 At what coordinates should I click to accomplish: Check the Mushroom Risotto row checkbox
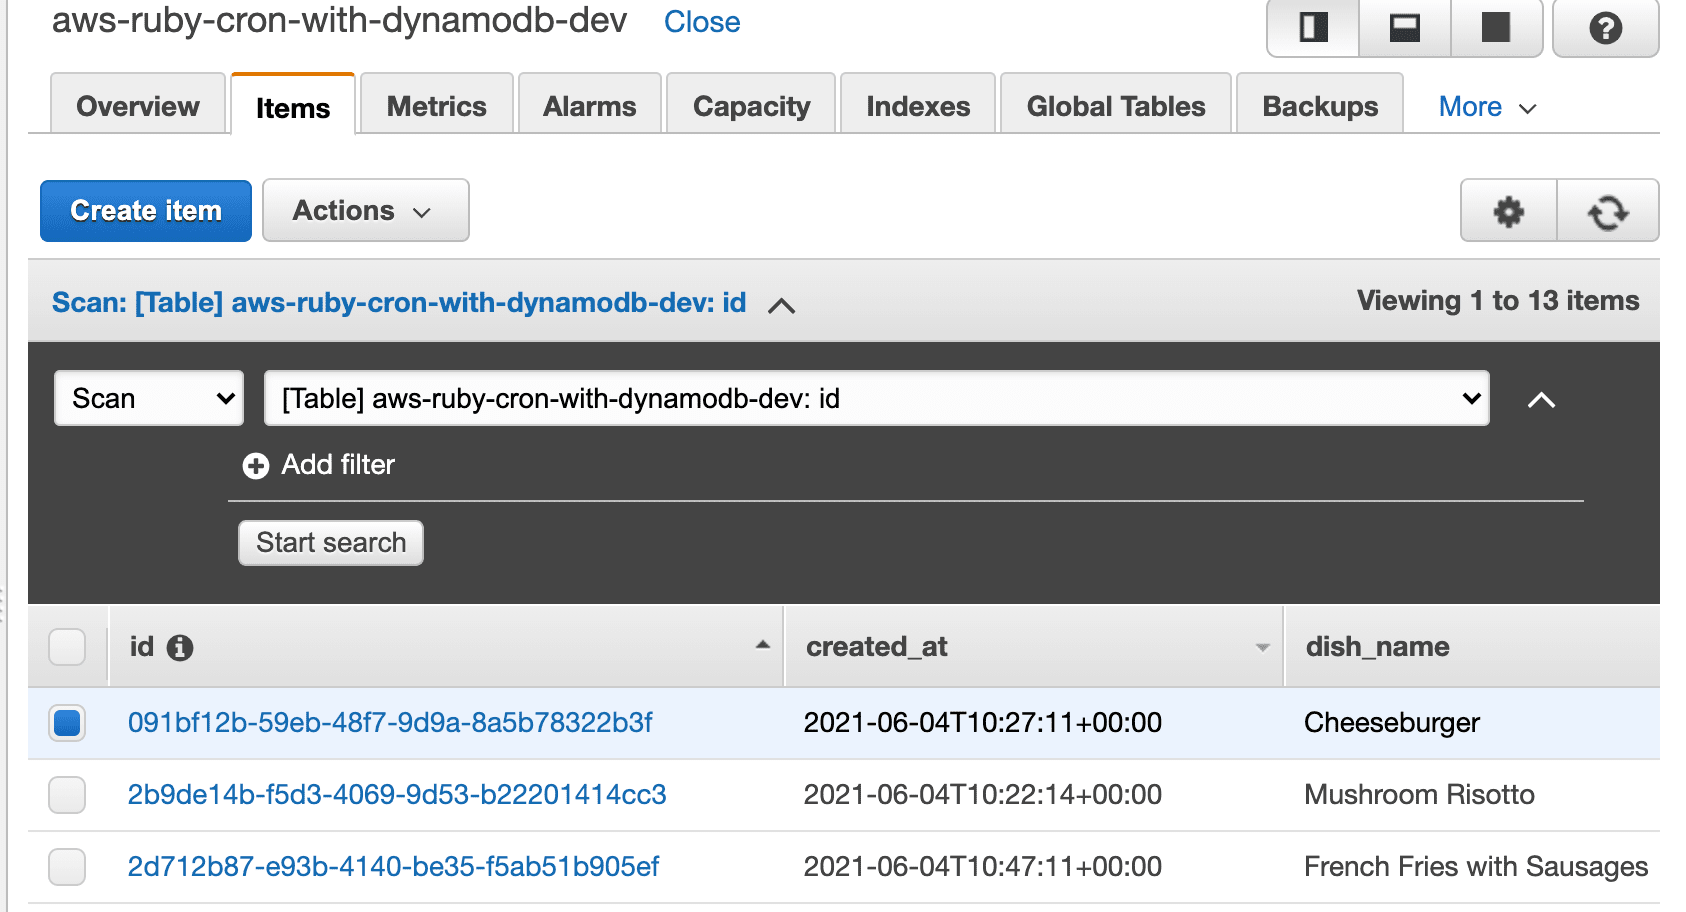pyautogui.click(x=67, y=795)
